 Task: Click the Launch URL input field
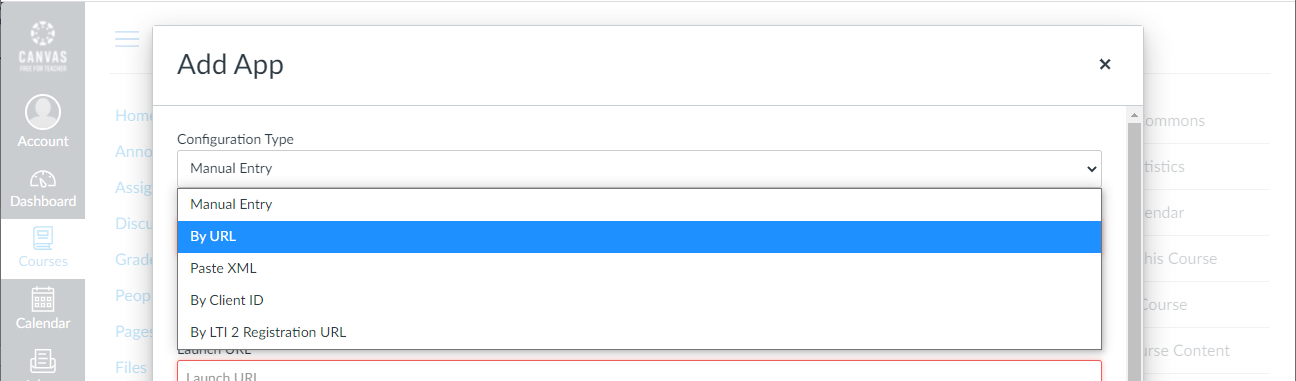click(639, 371)
